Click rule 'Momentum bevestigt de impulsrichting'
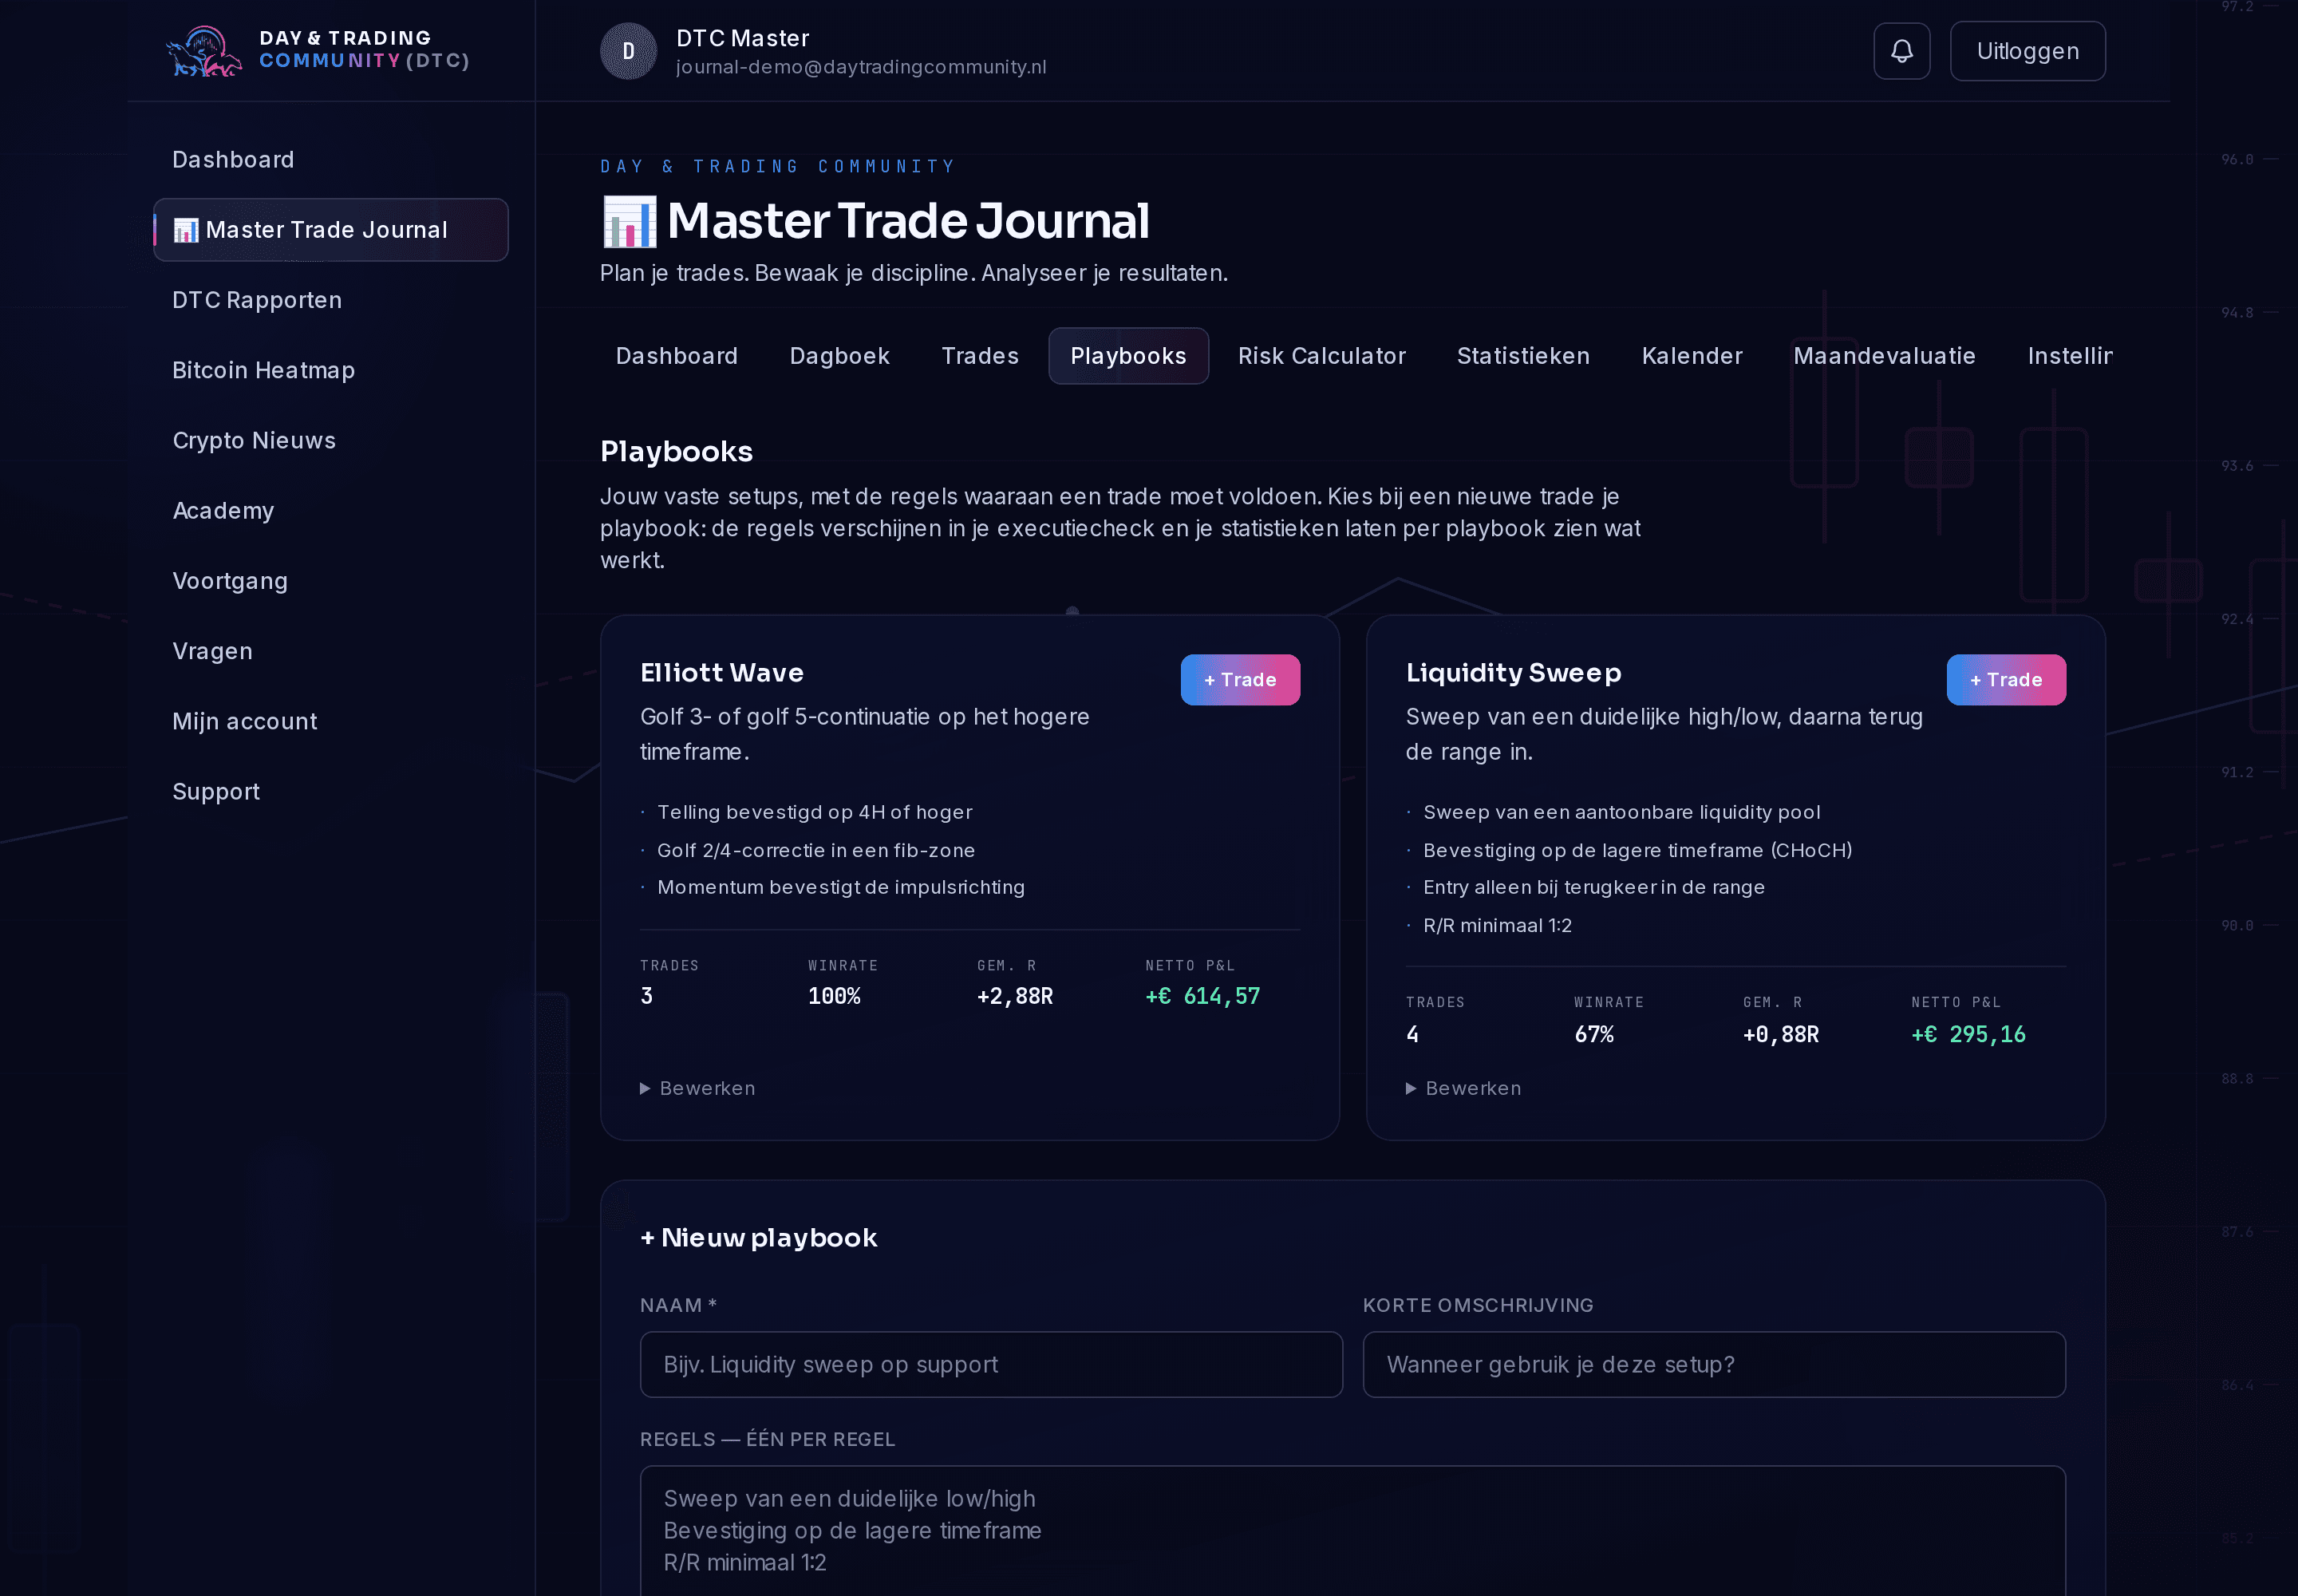The width and height of the screenshot is (2298, 1596). pos(841,887)
